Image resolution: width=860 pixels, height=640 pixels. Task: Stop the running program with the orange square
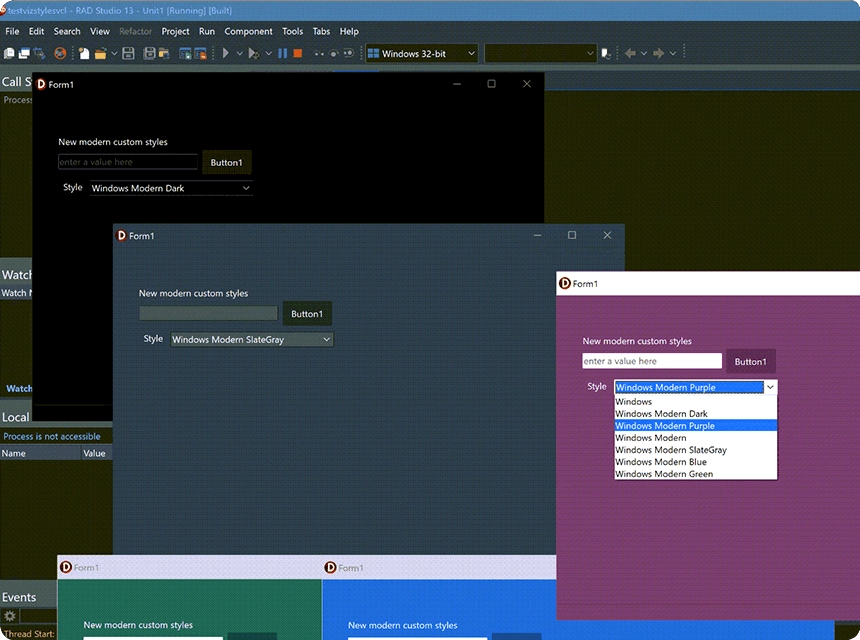tap(298, 53)
